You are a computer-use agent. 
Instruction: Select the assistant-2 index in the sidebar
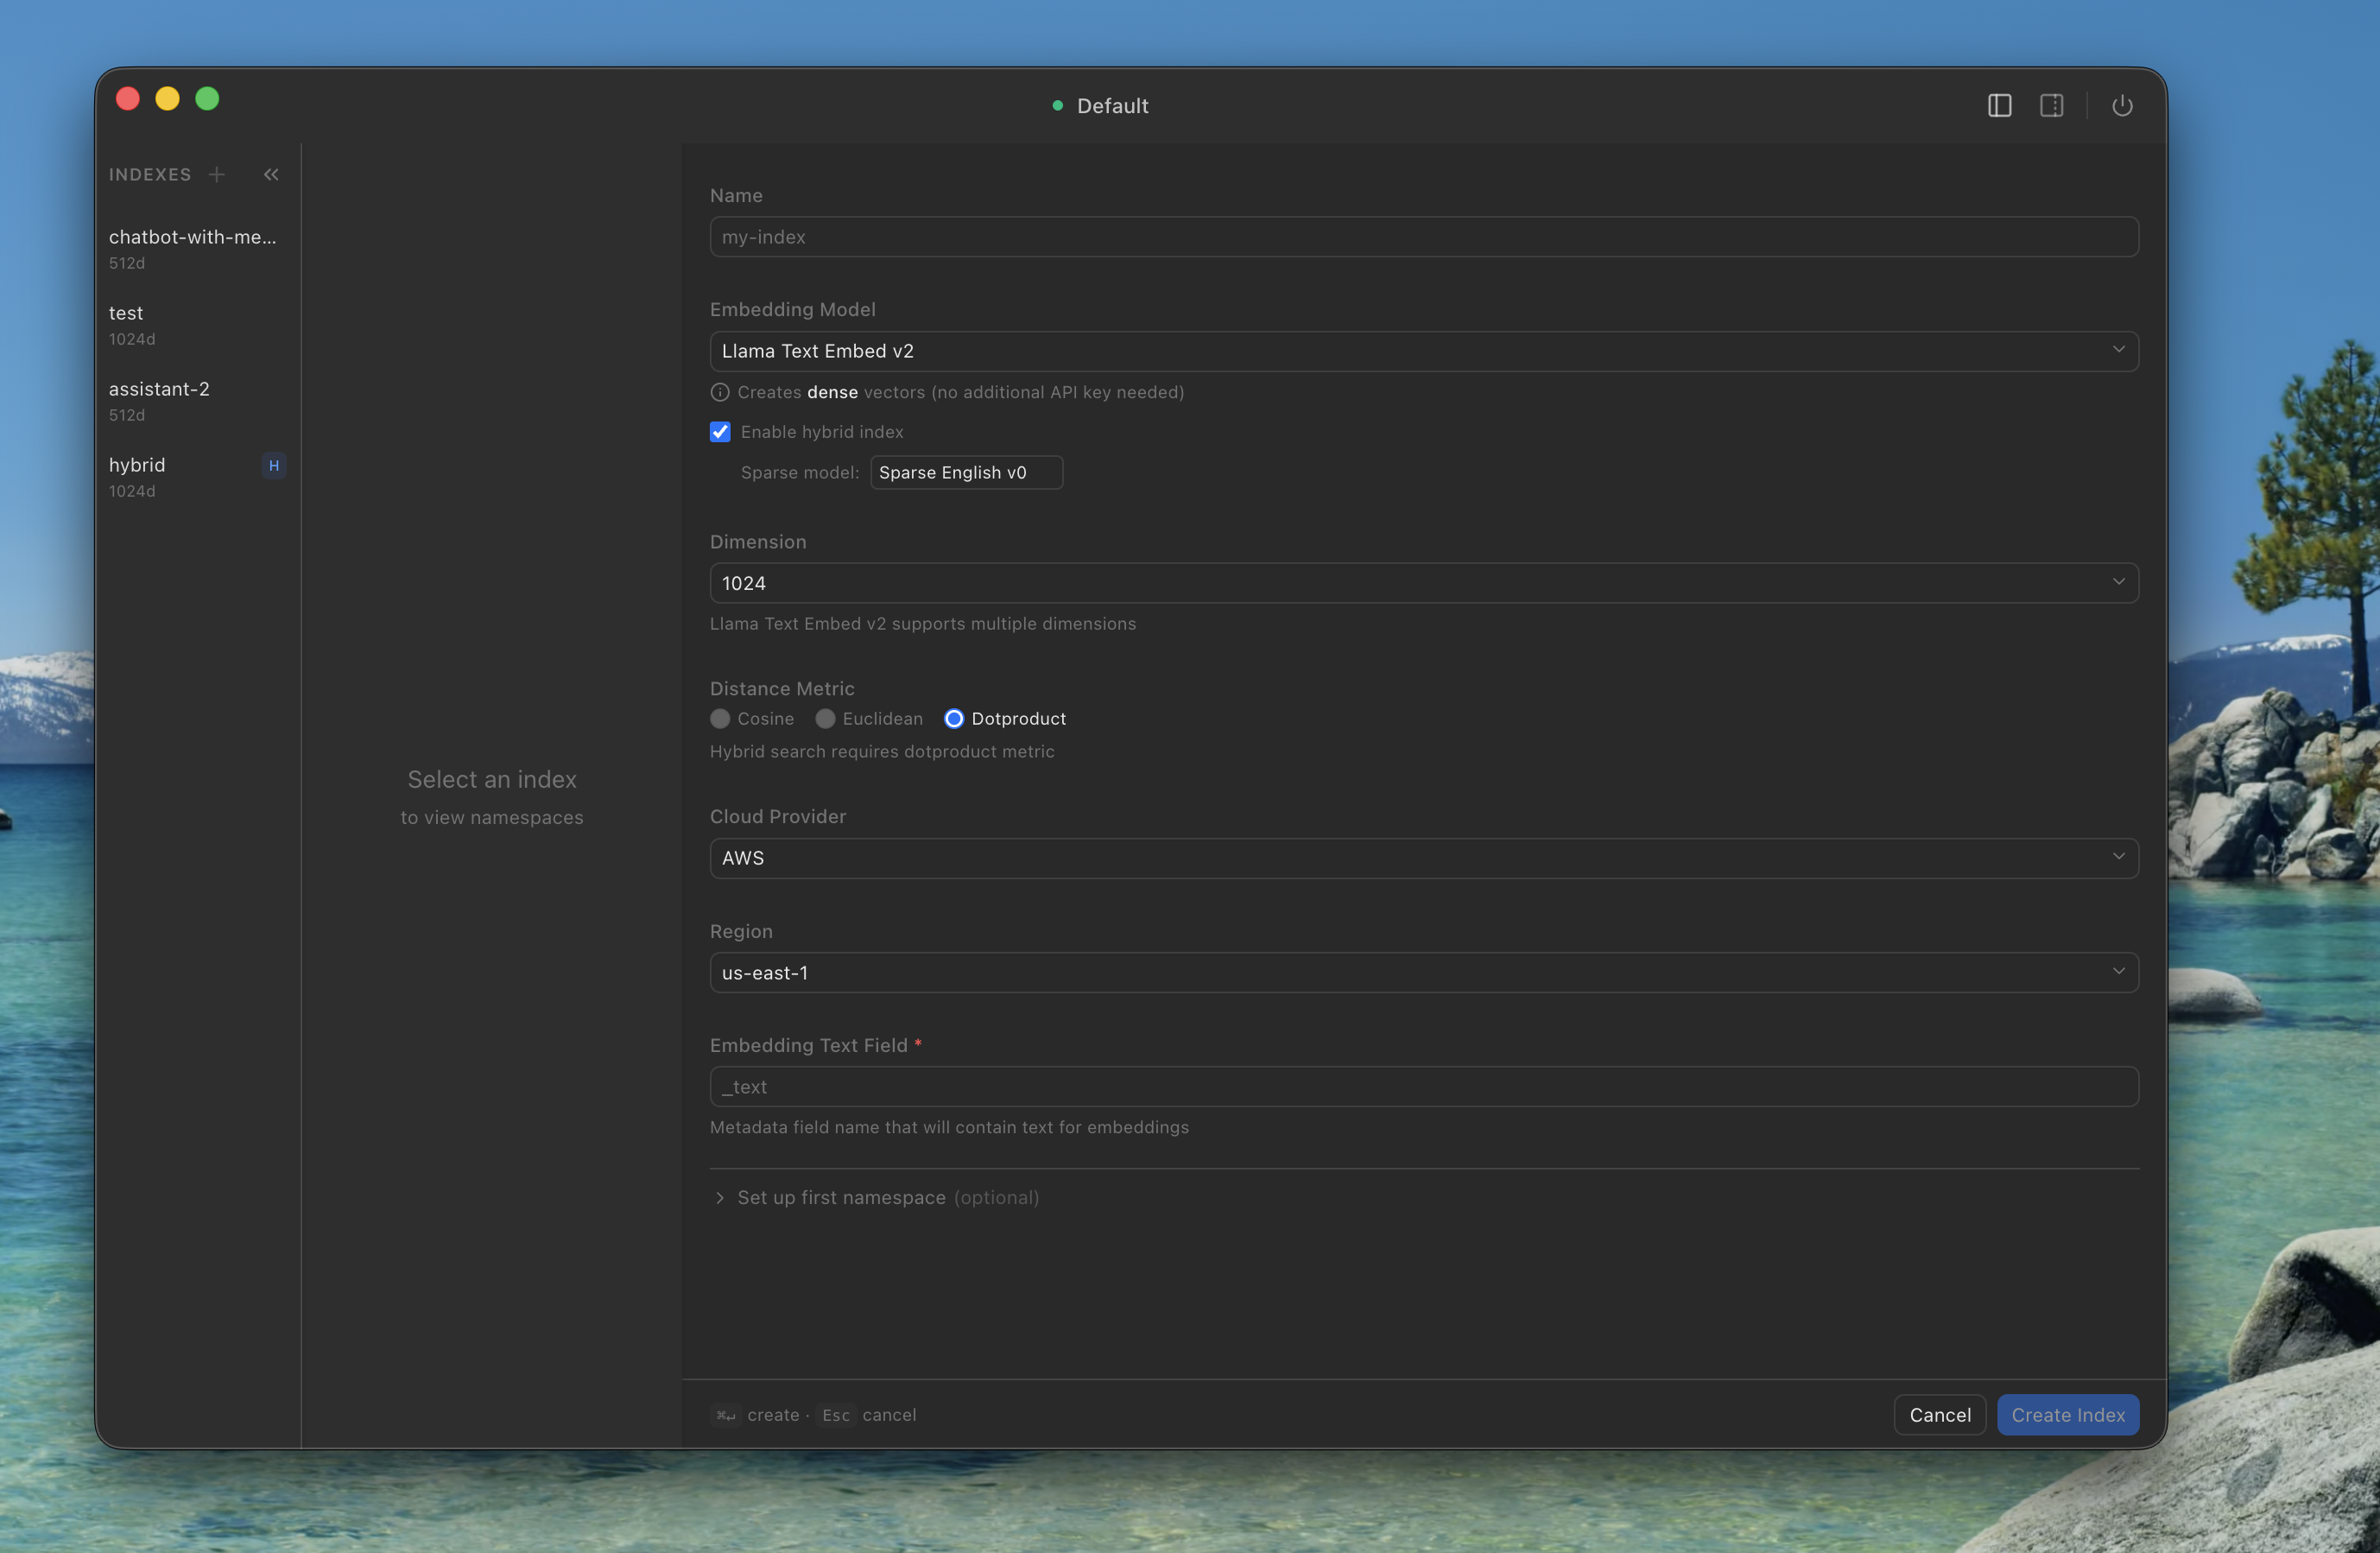[159, 389]
